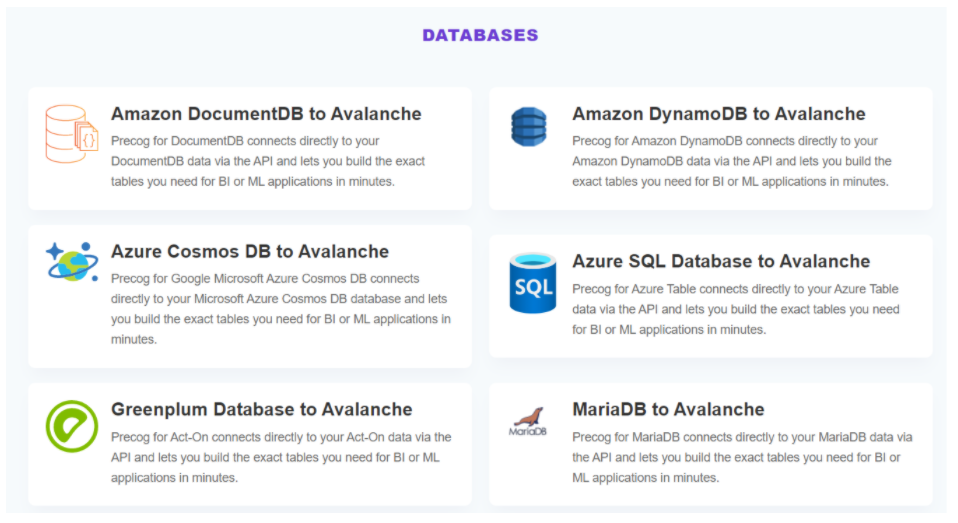Click description starting "Precog for Amazon DynamoDB connects"

(731, 161)
